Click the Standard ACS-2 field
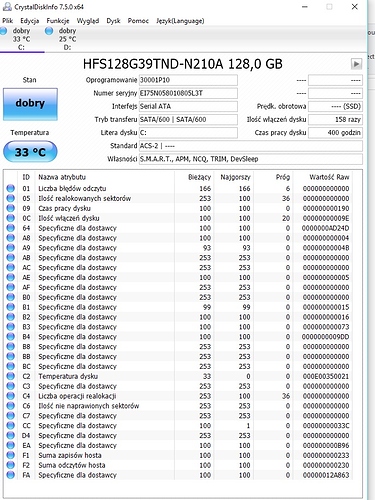375x500 pixels. (x=251, y=146)
